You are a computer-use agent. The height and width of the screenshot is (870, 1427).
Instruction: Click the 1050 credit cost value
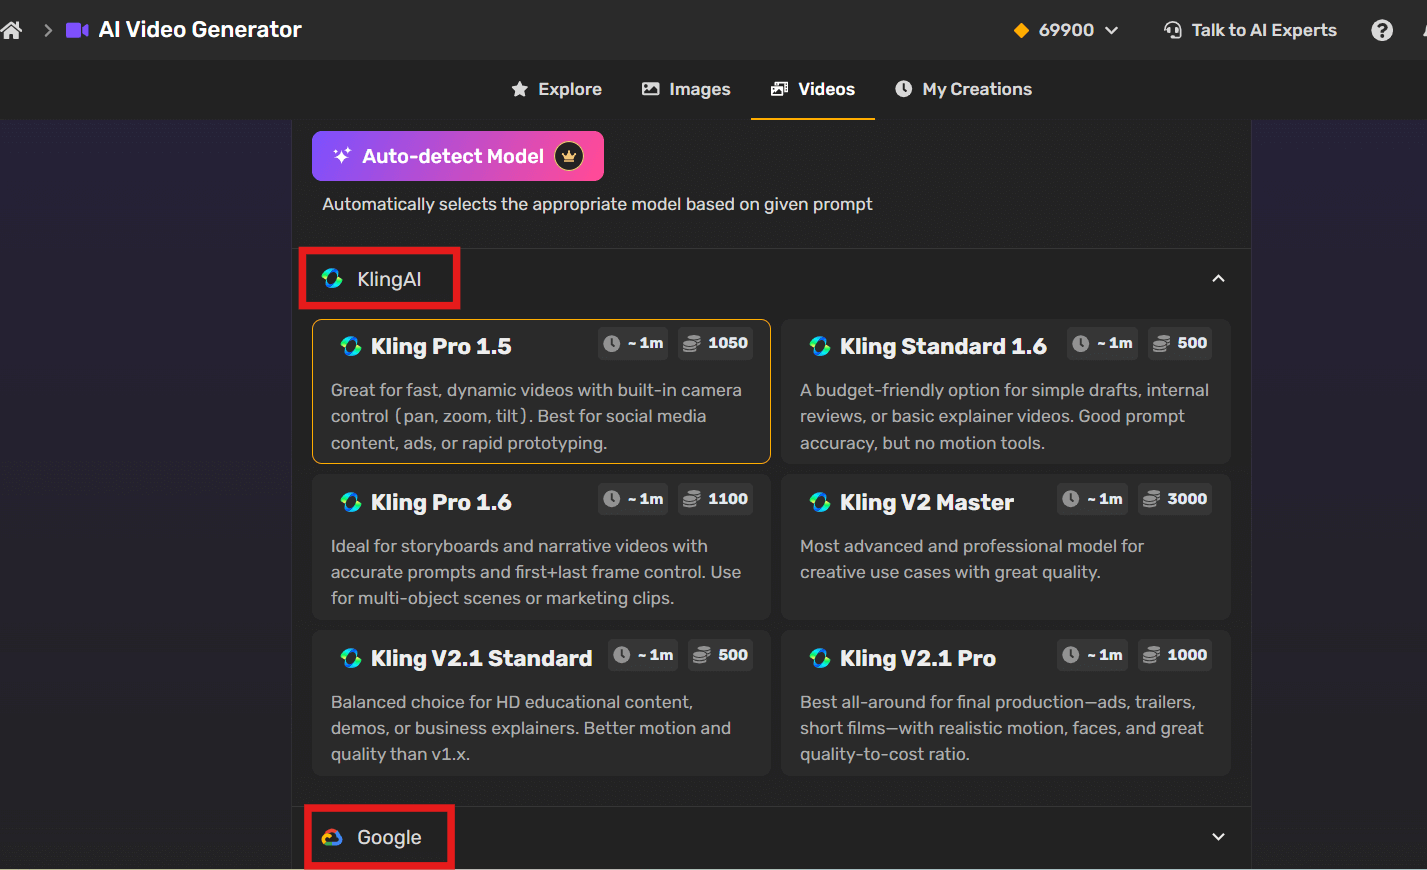[x=728, y=343]
